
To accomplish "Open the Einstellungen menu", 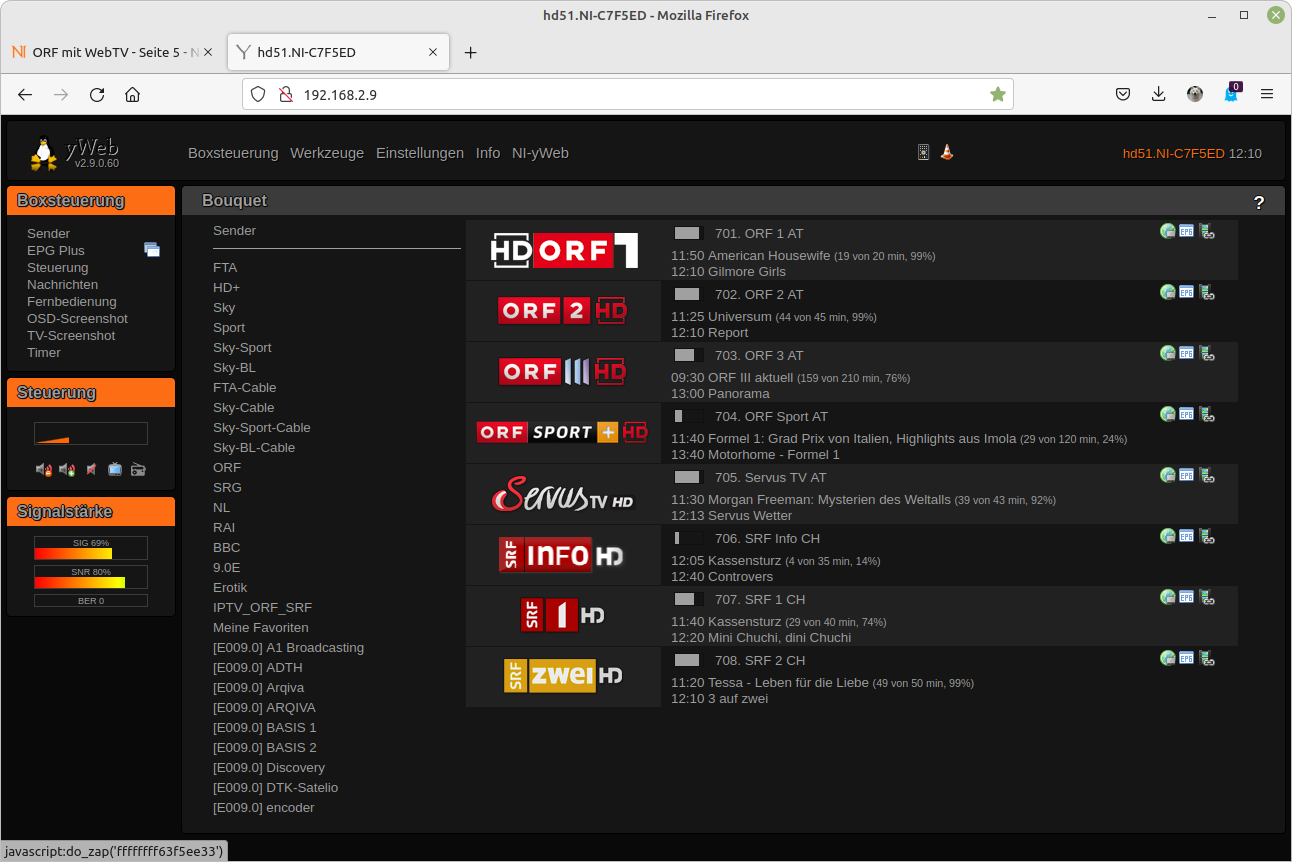I will pos(420,153).
